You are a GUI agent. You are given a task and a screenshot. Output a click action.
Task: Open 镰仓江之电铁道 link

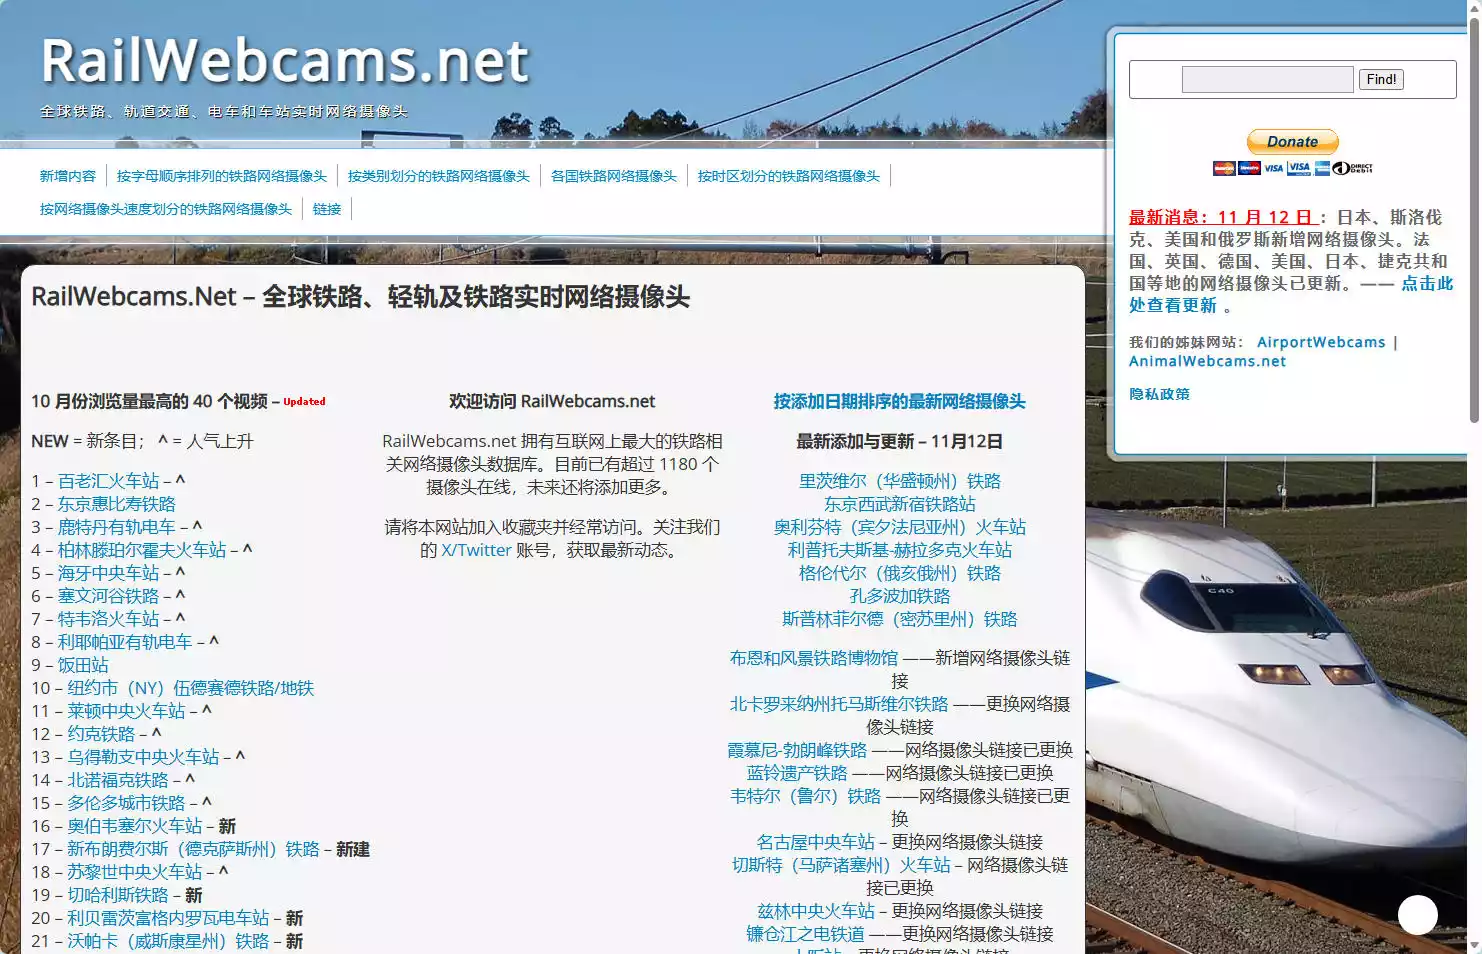(x=805, y=934)
